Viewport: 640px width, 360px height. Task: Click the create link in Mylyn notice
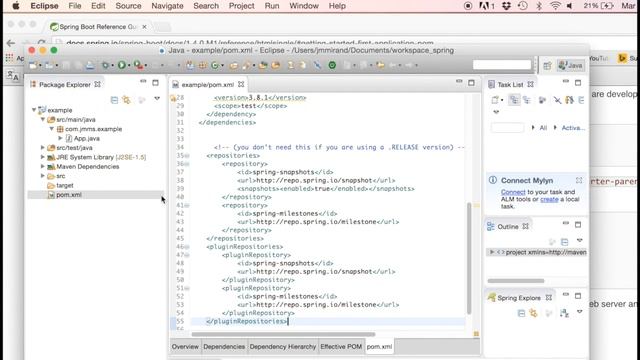pyautogui.click(x=549, y=199)
